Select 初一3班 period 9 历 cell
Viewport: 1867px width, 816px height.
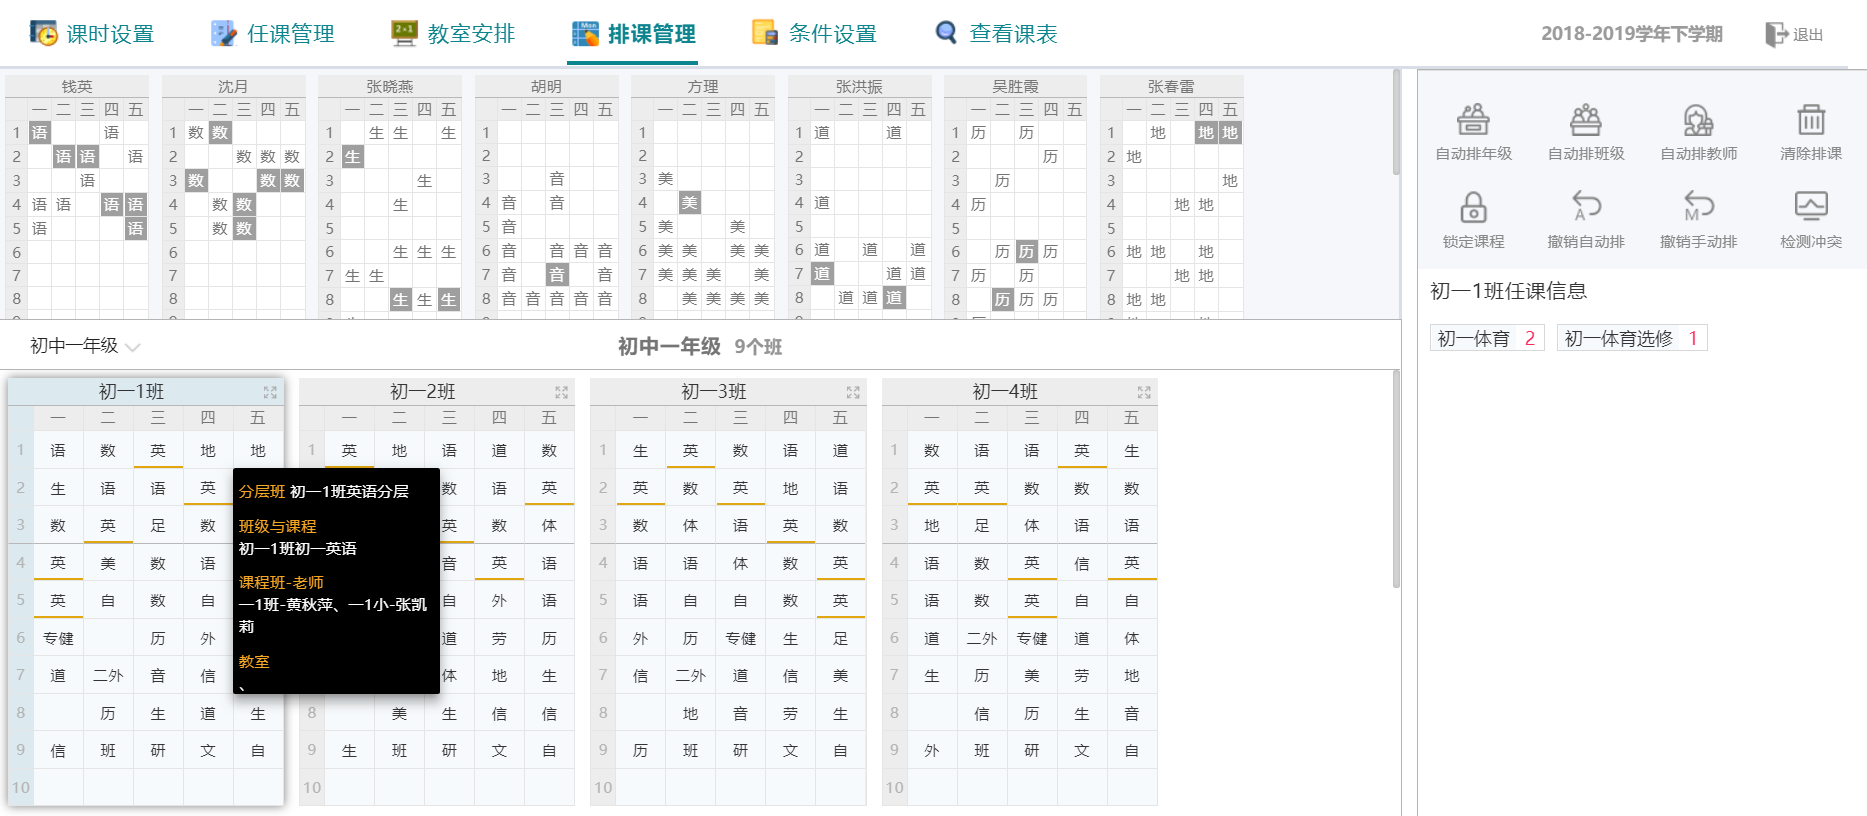[x=641, y=750]
